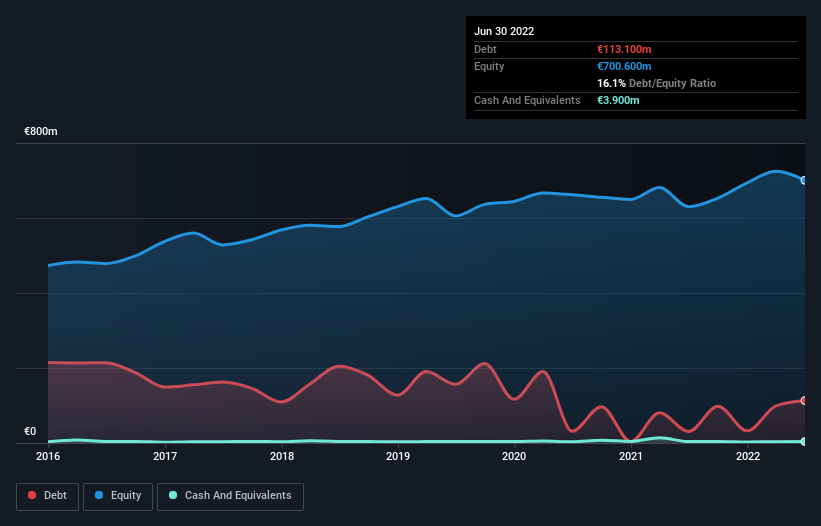The height and width of the screenshot is (526, 821).
Task: Click the red Debt endpoint marker
Action: point(804,400)
